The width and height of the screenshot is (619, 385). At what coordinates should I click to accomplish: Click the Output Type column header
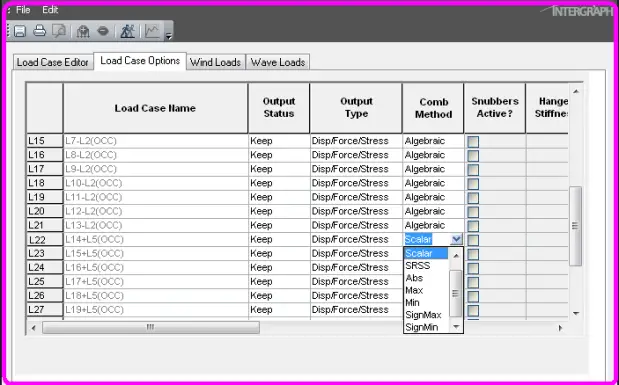tap(356, 108)
